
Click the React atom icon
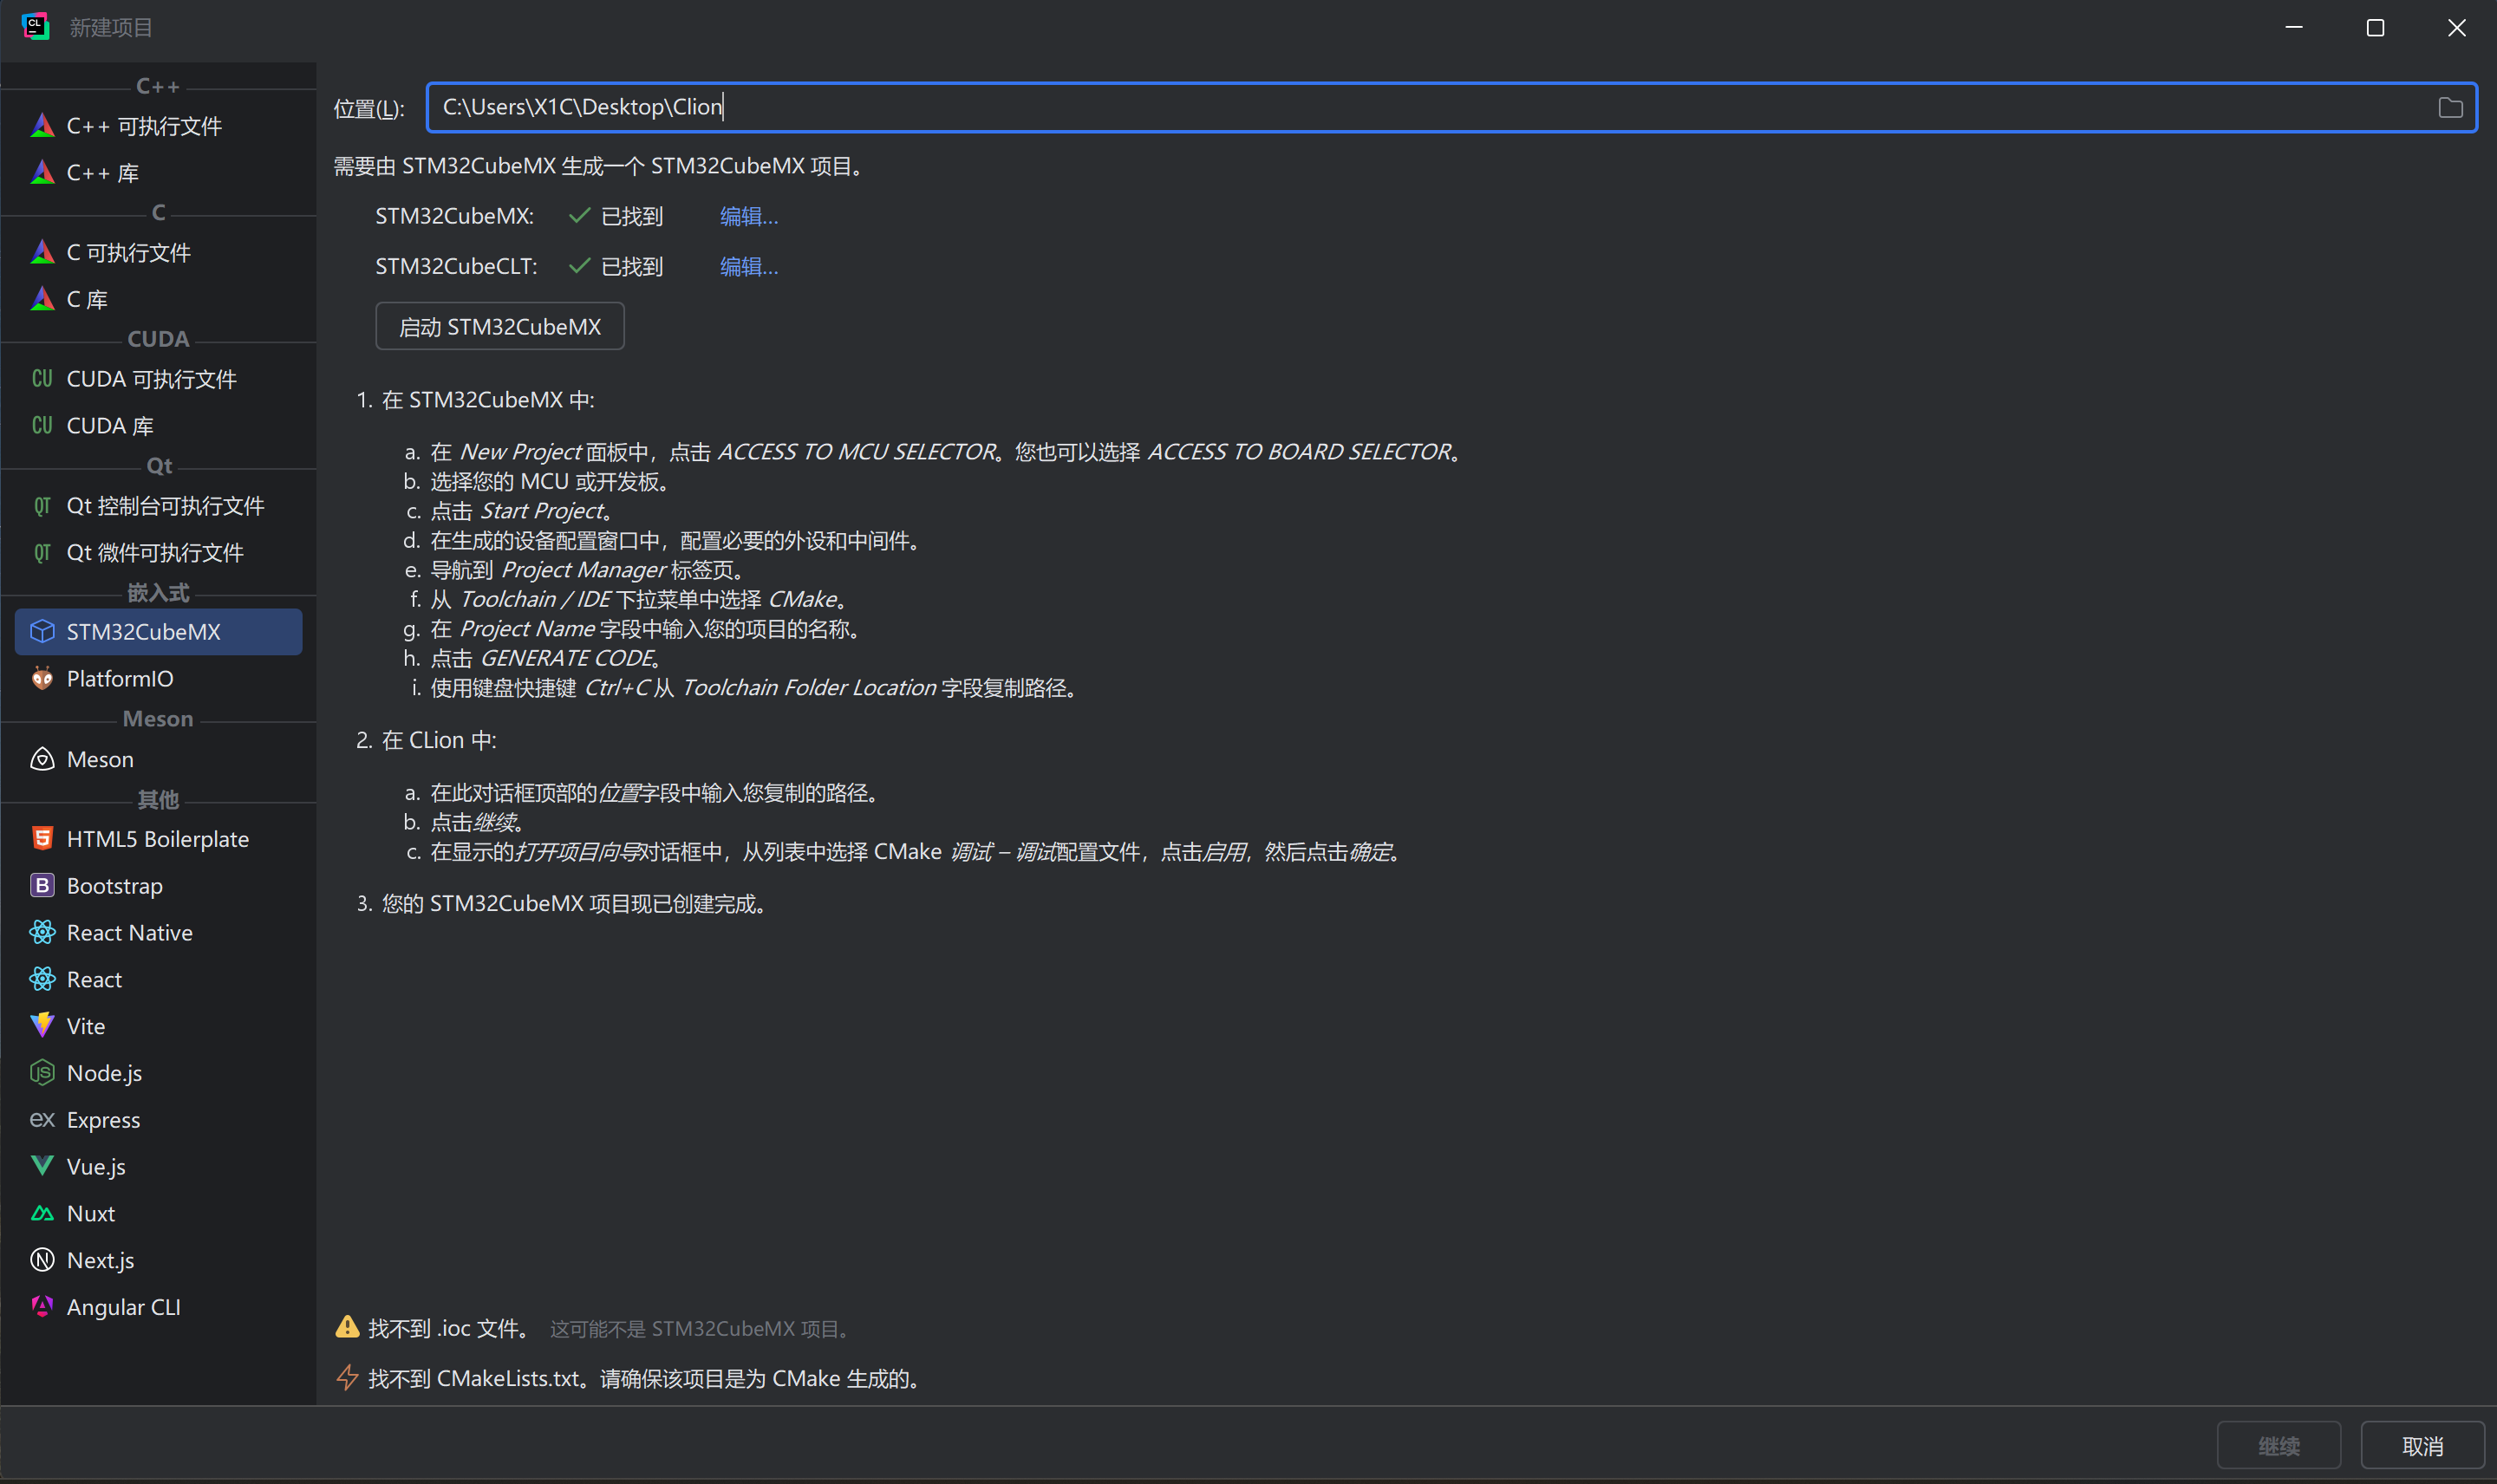(42, 980)
